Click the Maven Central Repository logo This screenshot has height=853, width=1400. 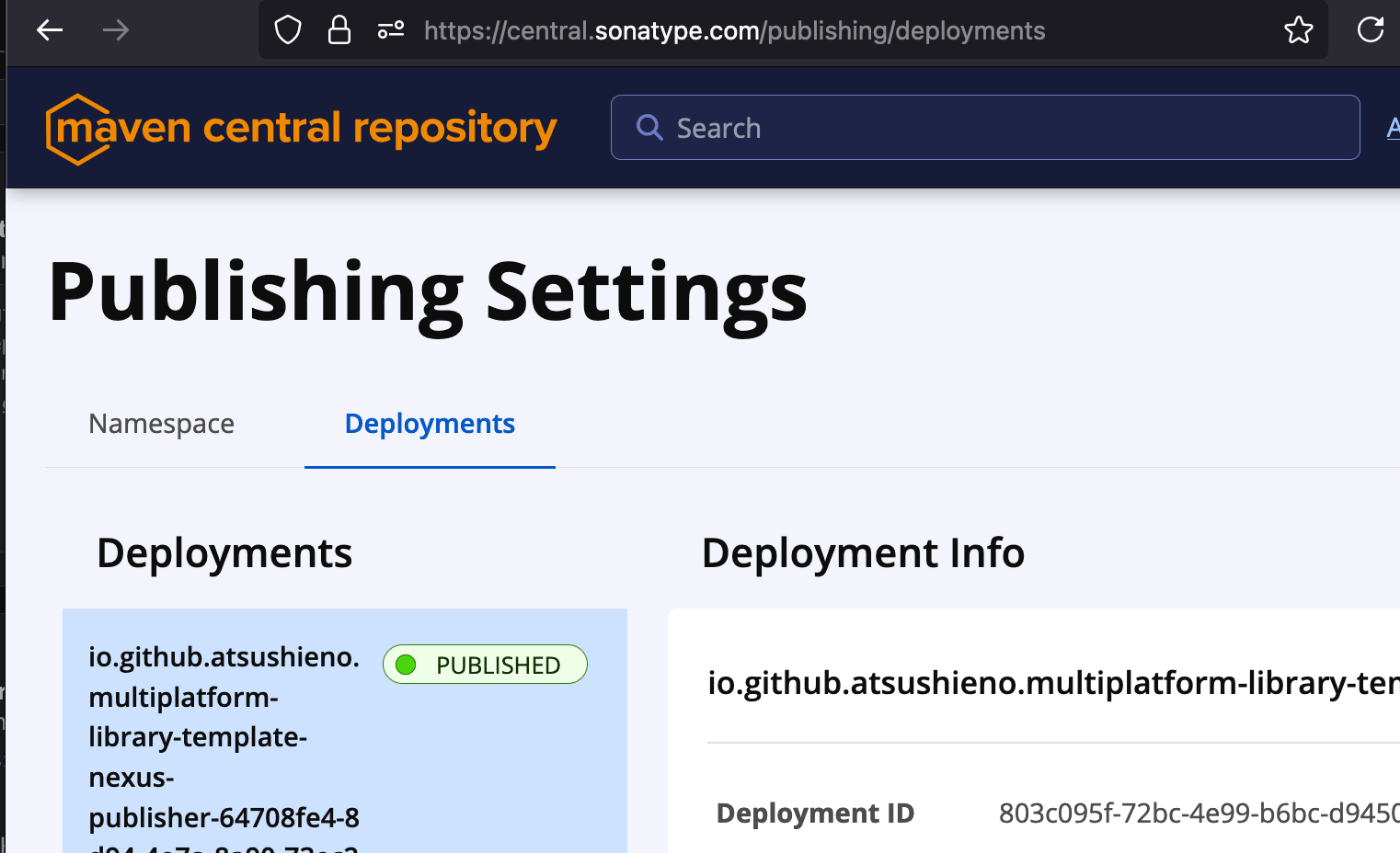click(x=301, y=129)
